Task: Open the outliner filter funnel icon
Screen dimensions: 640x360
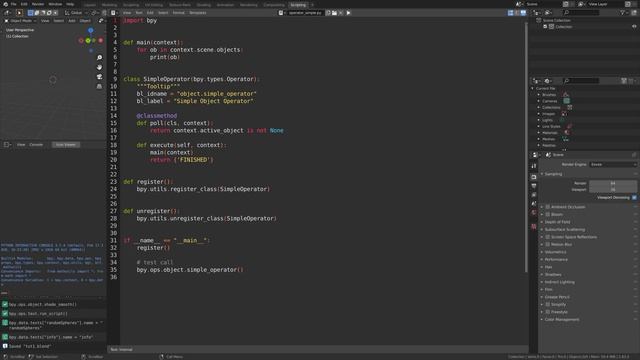Action: (x=622, y=13)
